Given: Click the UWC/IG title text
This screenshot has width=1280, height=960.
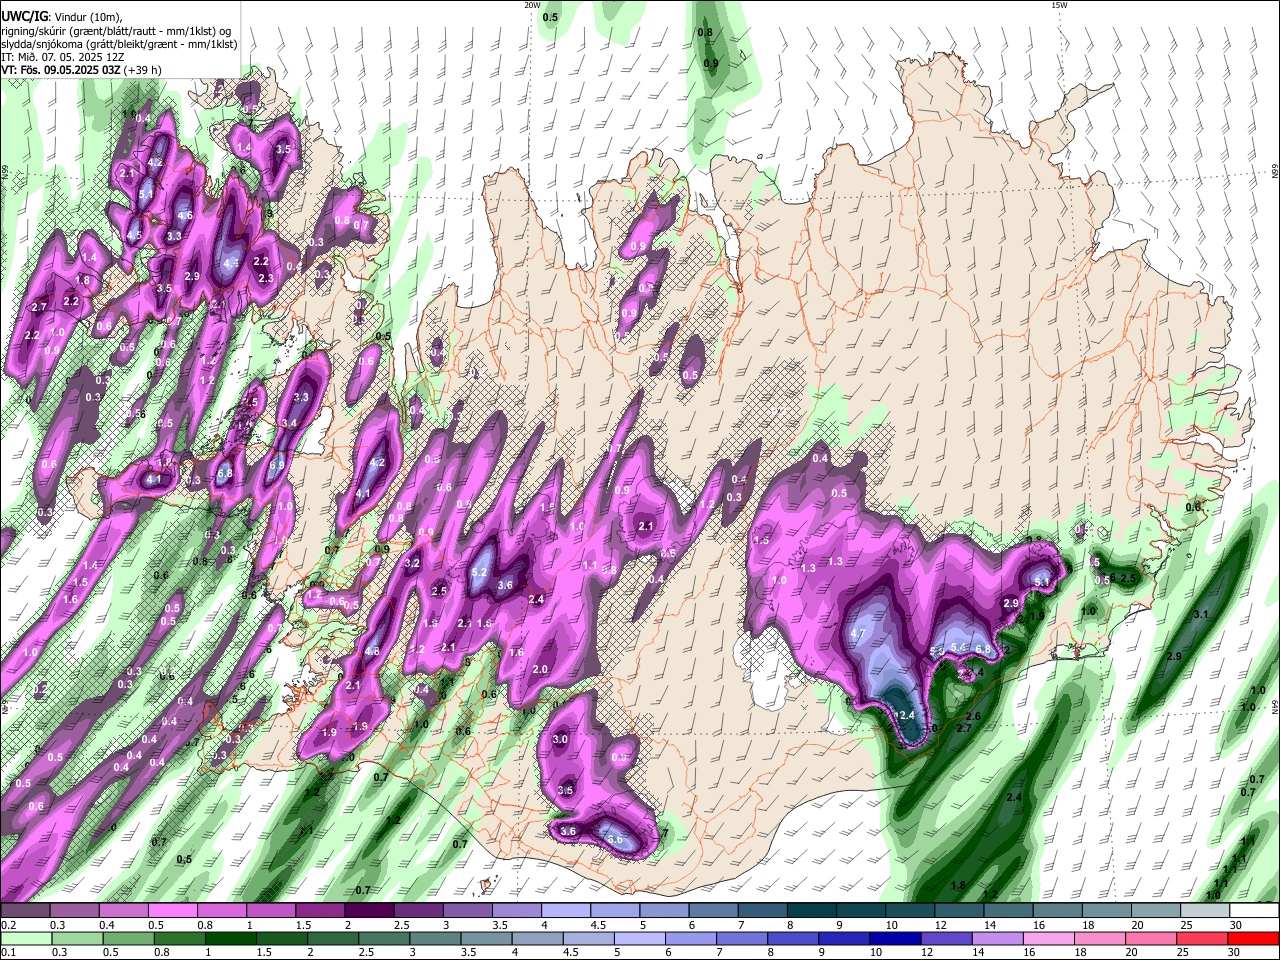Looking at the screenshot, I should [24, 16].
